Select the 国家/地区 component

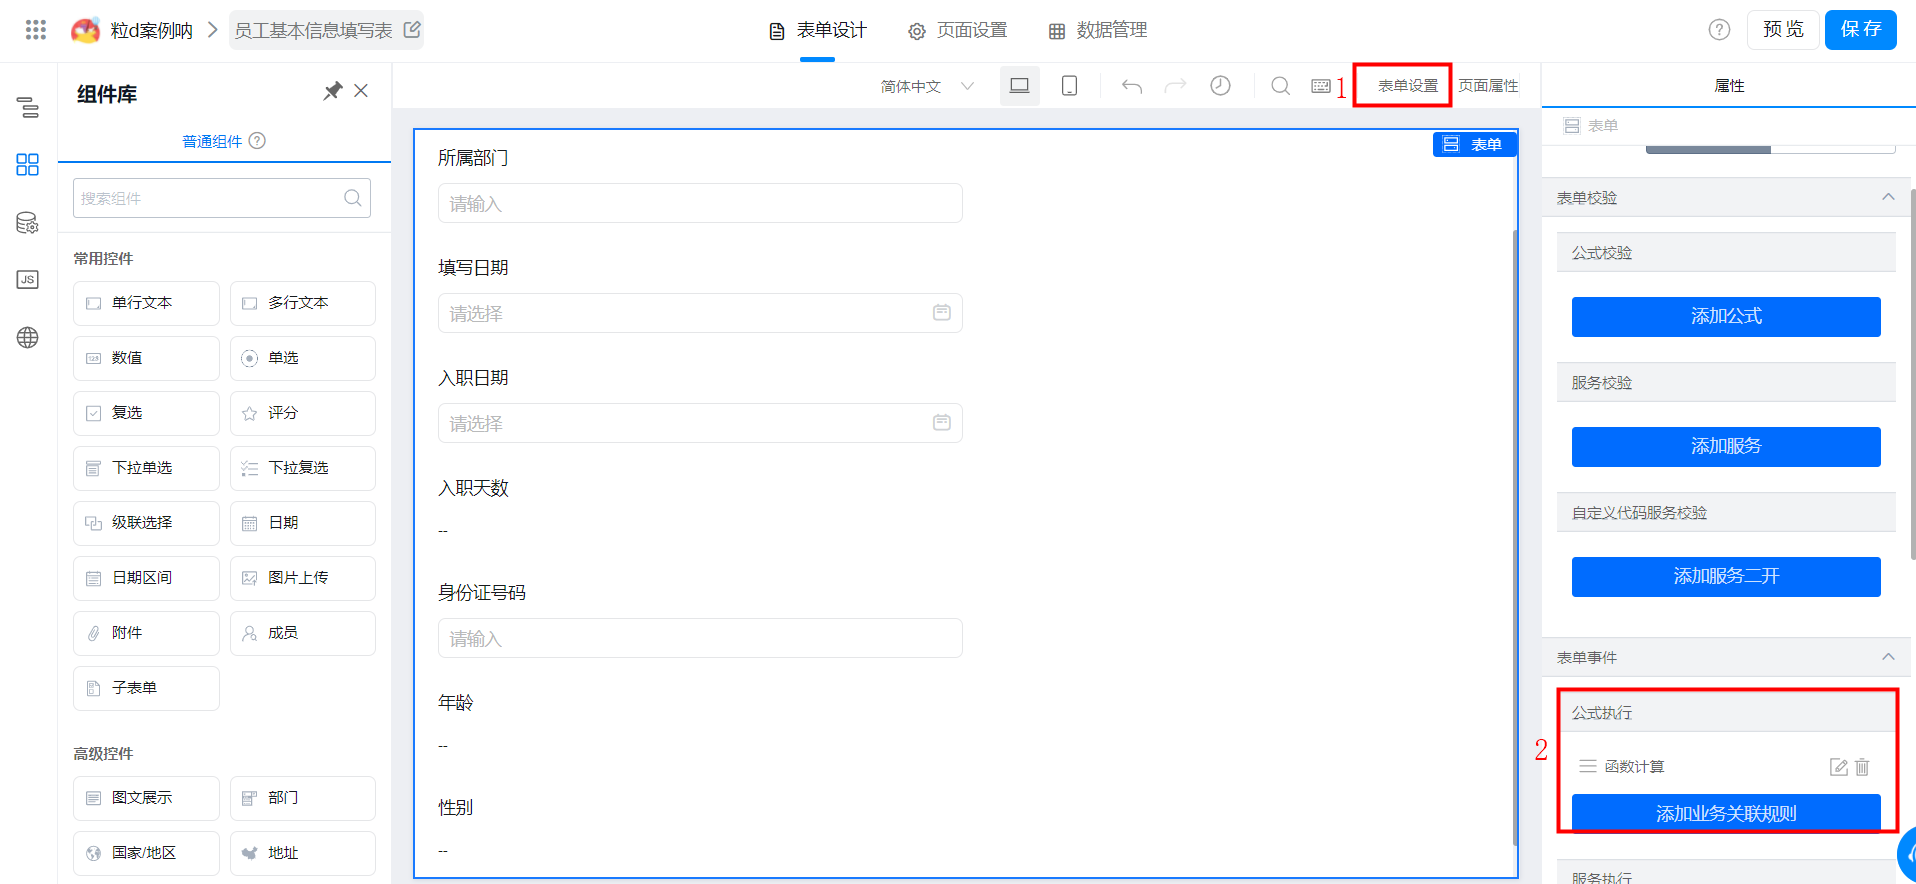click(146, 853)
